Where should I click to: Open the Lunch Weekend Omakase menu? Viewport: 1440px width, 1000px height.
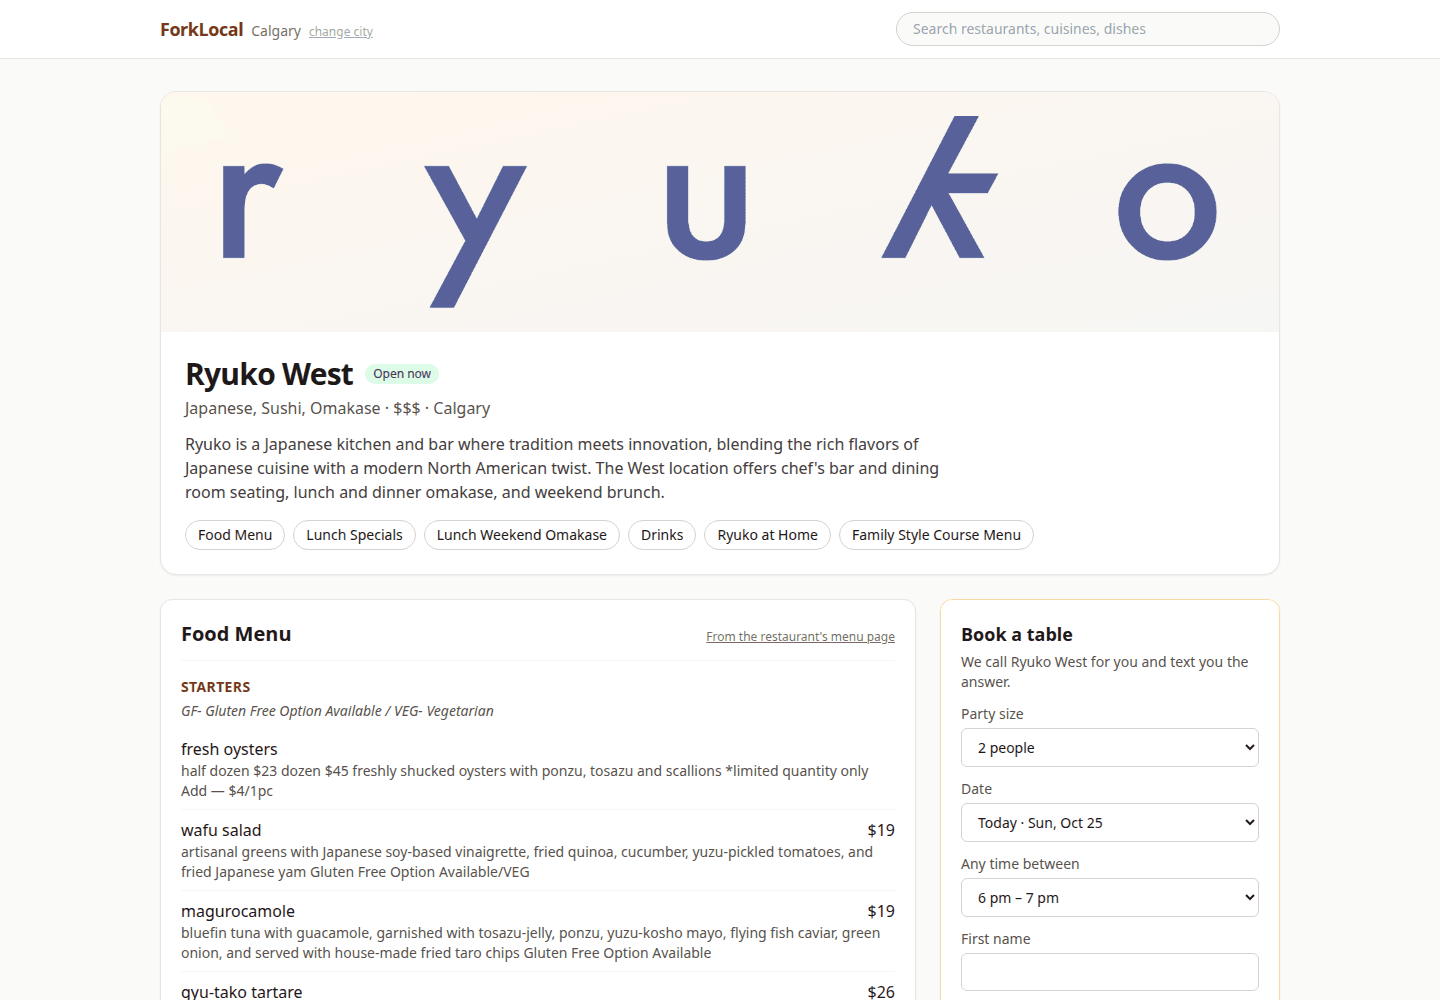coord(522,535)
